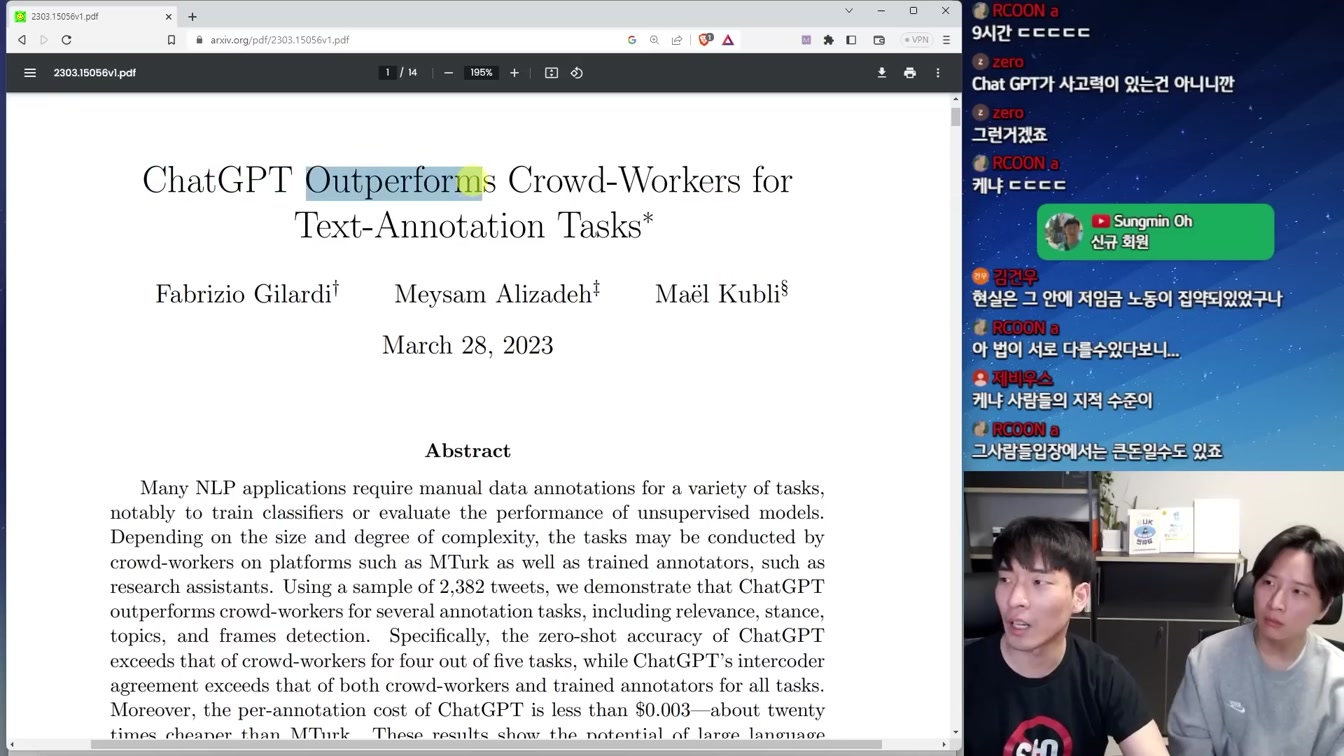This screenshot has height=756, width=1344.
Task: Open the PDF viewer sidebar menu
Action: pyautogui.click(x=30, y=73)
